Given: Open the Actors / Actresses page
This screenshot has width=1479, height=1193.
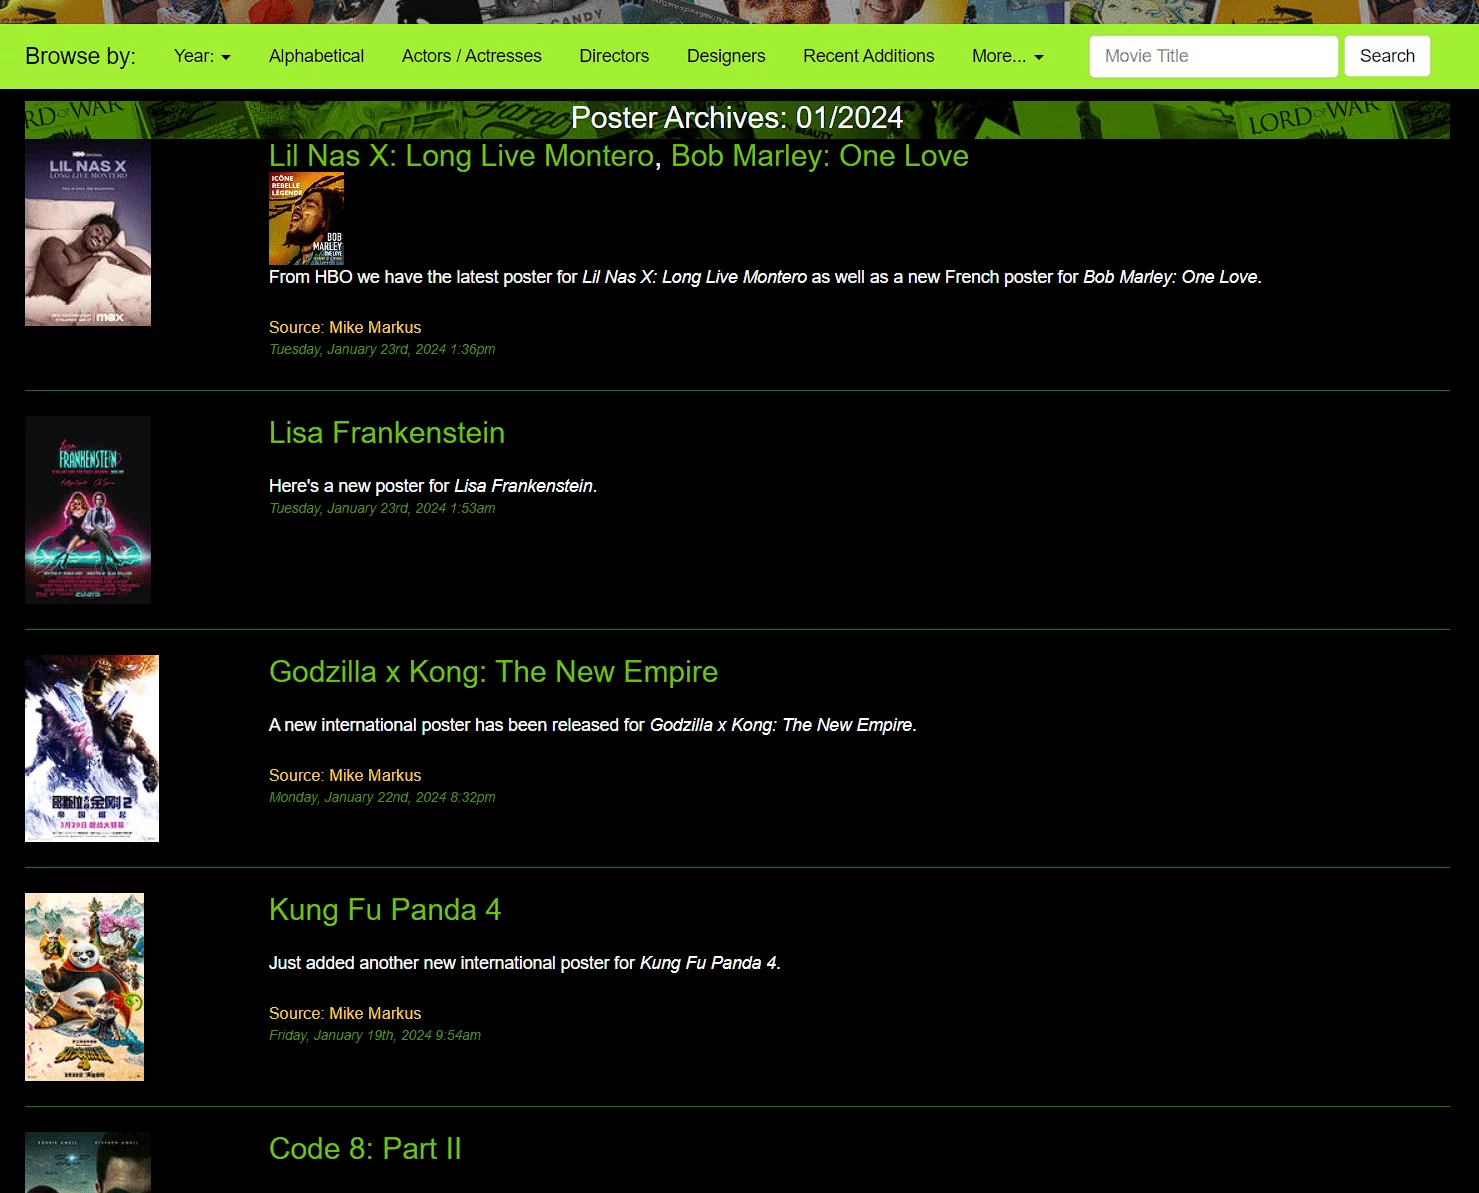Looking at the screenshot, I should (x=471, y=56).
